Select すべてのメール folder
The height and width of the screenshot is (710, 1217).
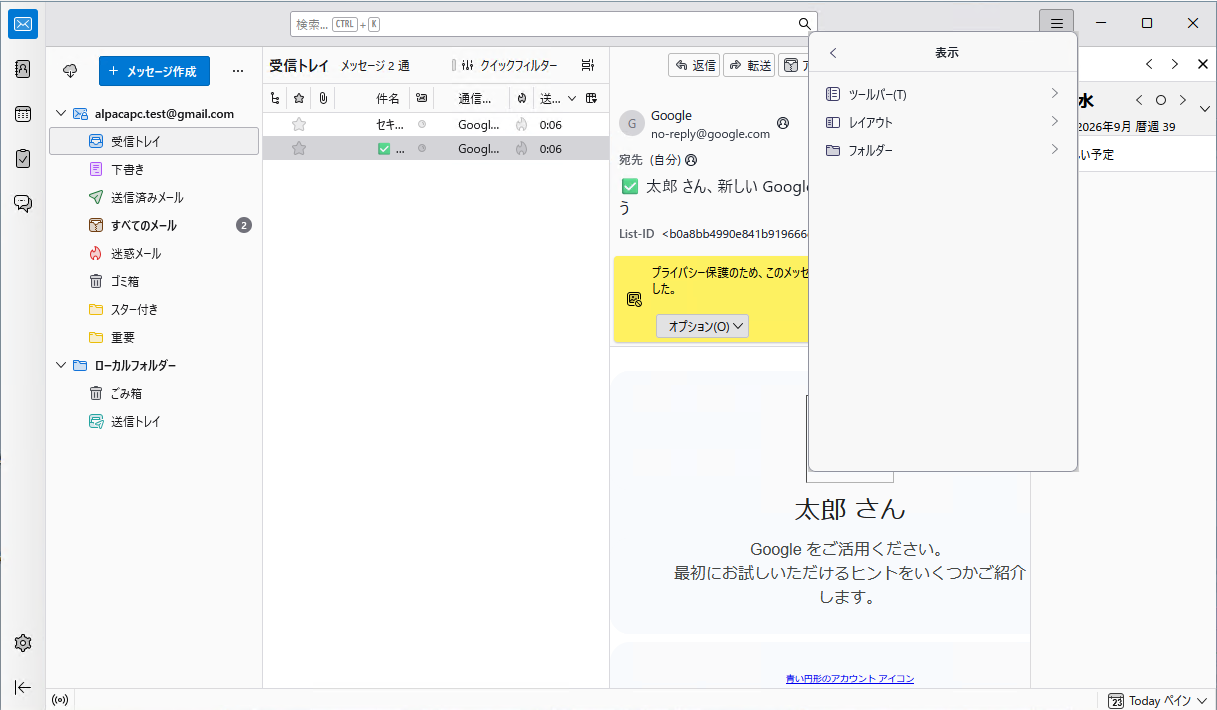pyautogui.click(x=154, y=225)
